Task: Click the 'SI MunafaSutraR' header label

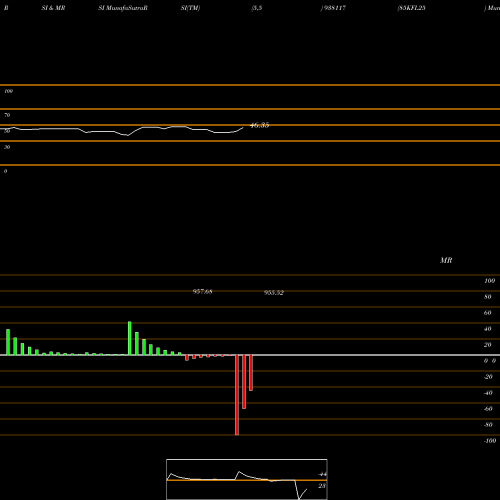Action: (123, 8)
